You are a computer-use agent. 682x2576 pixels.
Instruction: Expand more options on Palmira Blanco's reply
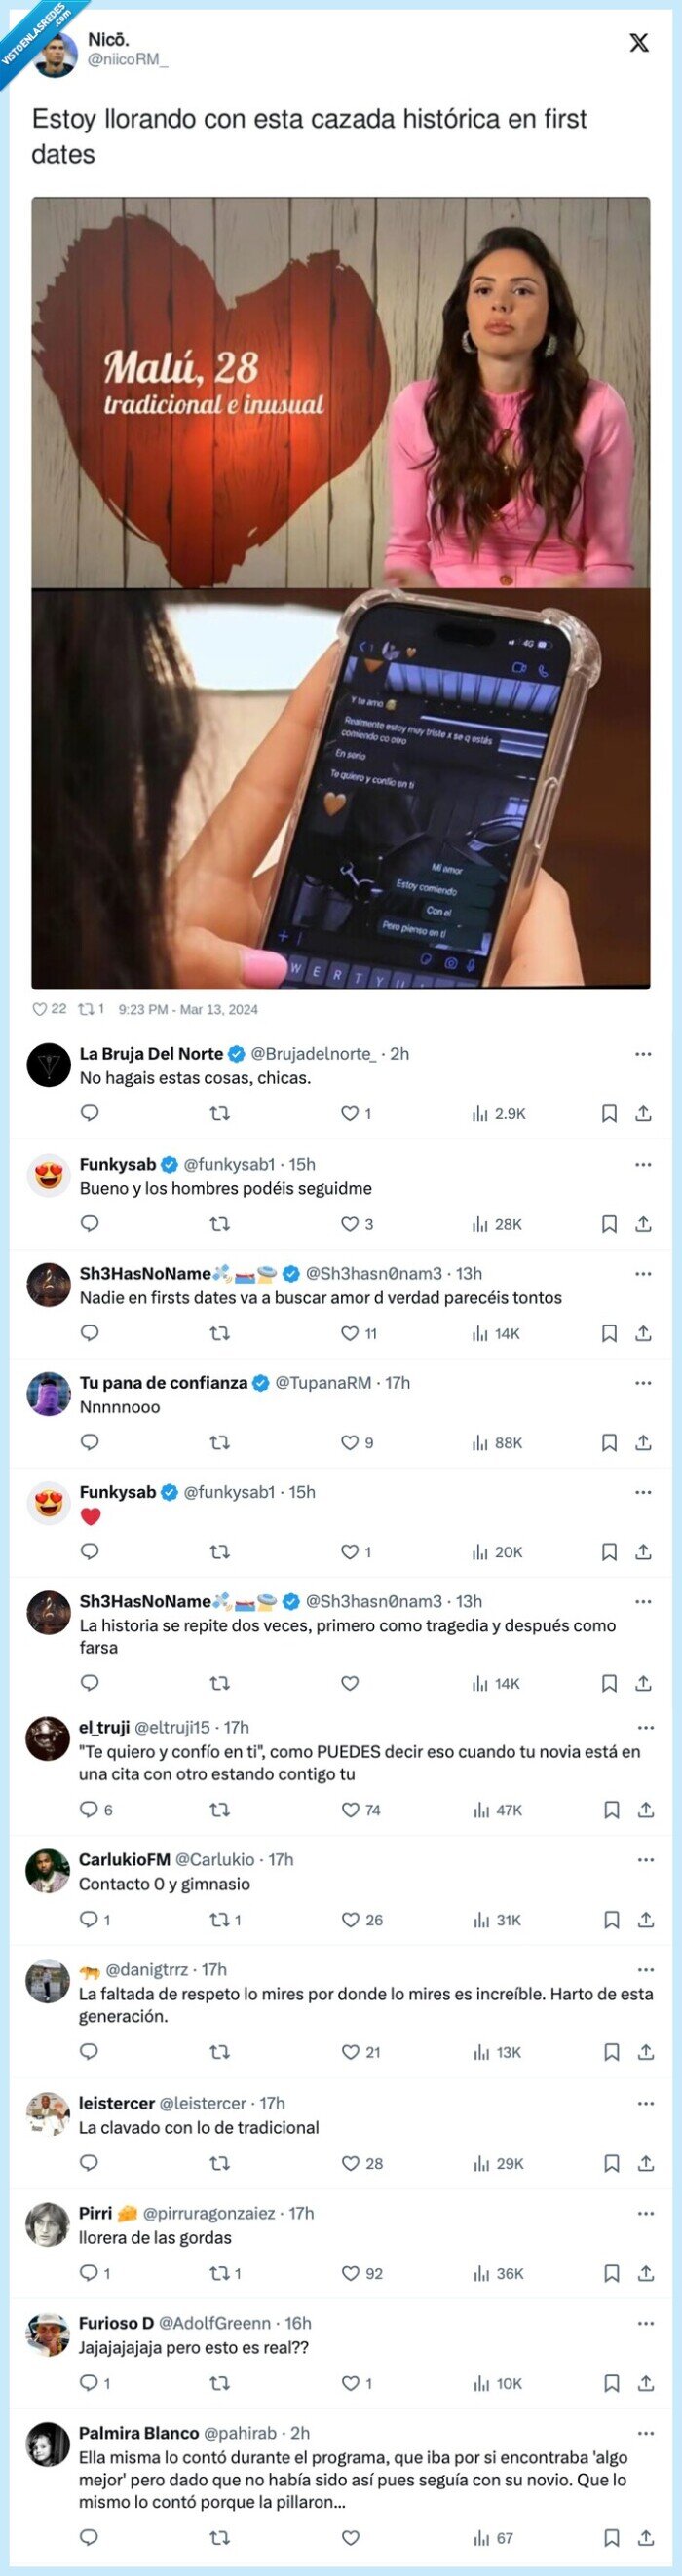point(645,2433)
